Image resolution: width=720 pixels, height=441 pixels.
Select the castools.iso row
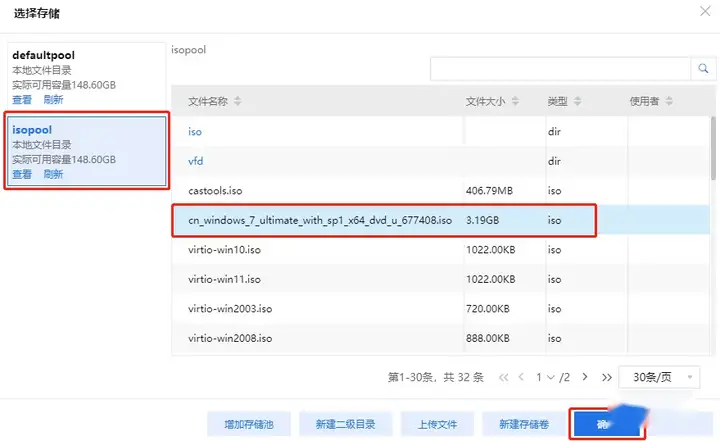[441, 191]
